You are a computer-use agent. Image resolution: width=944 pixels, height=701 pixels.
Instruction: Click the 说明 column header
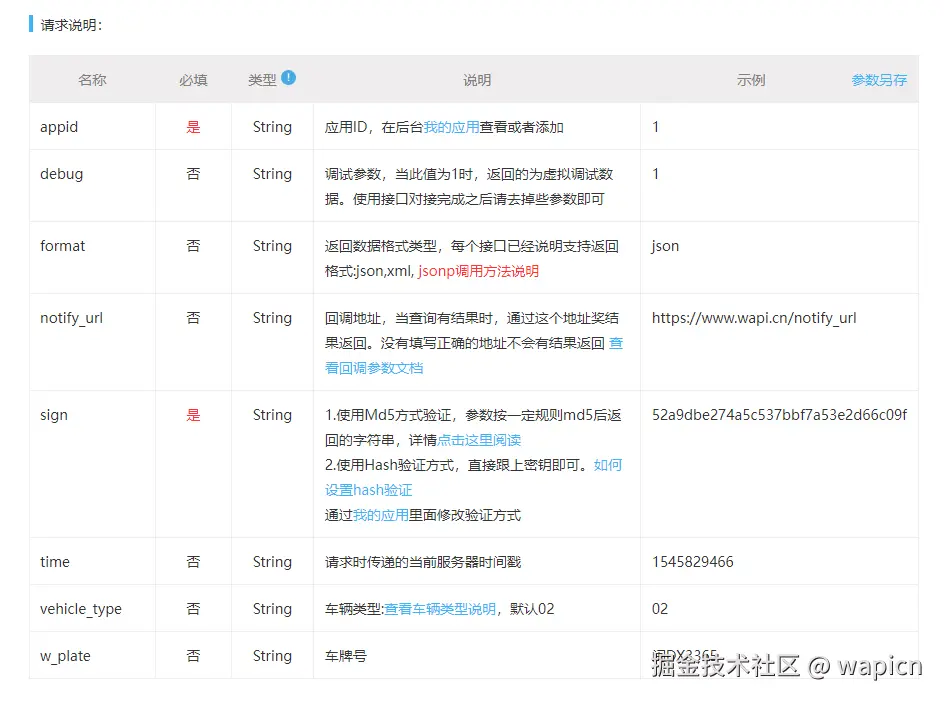pyautogui.click(x=477, y=79)
